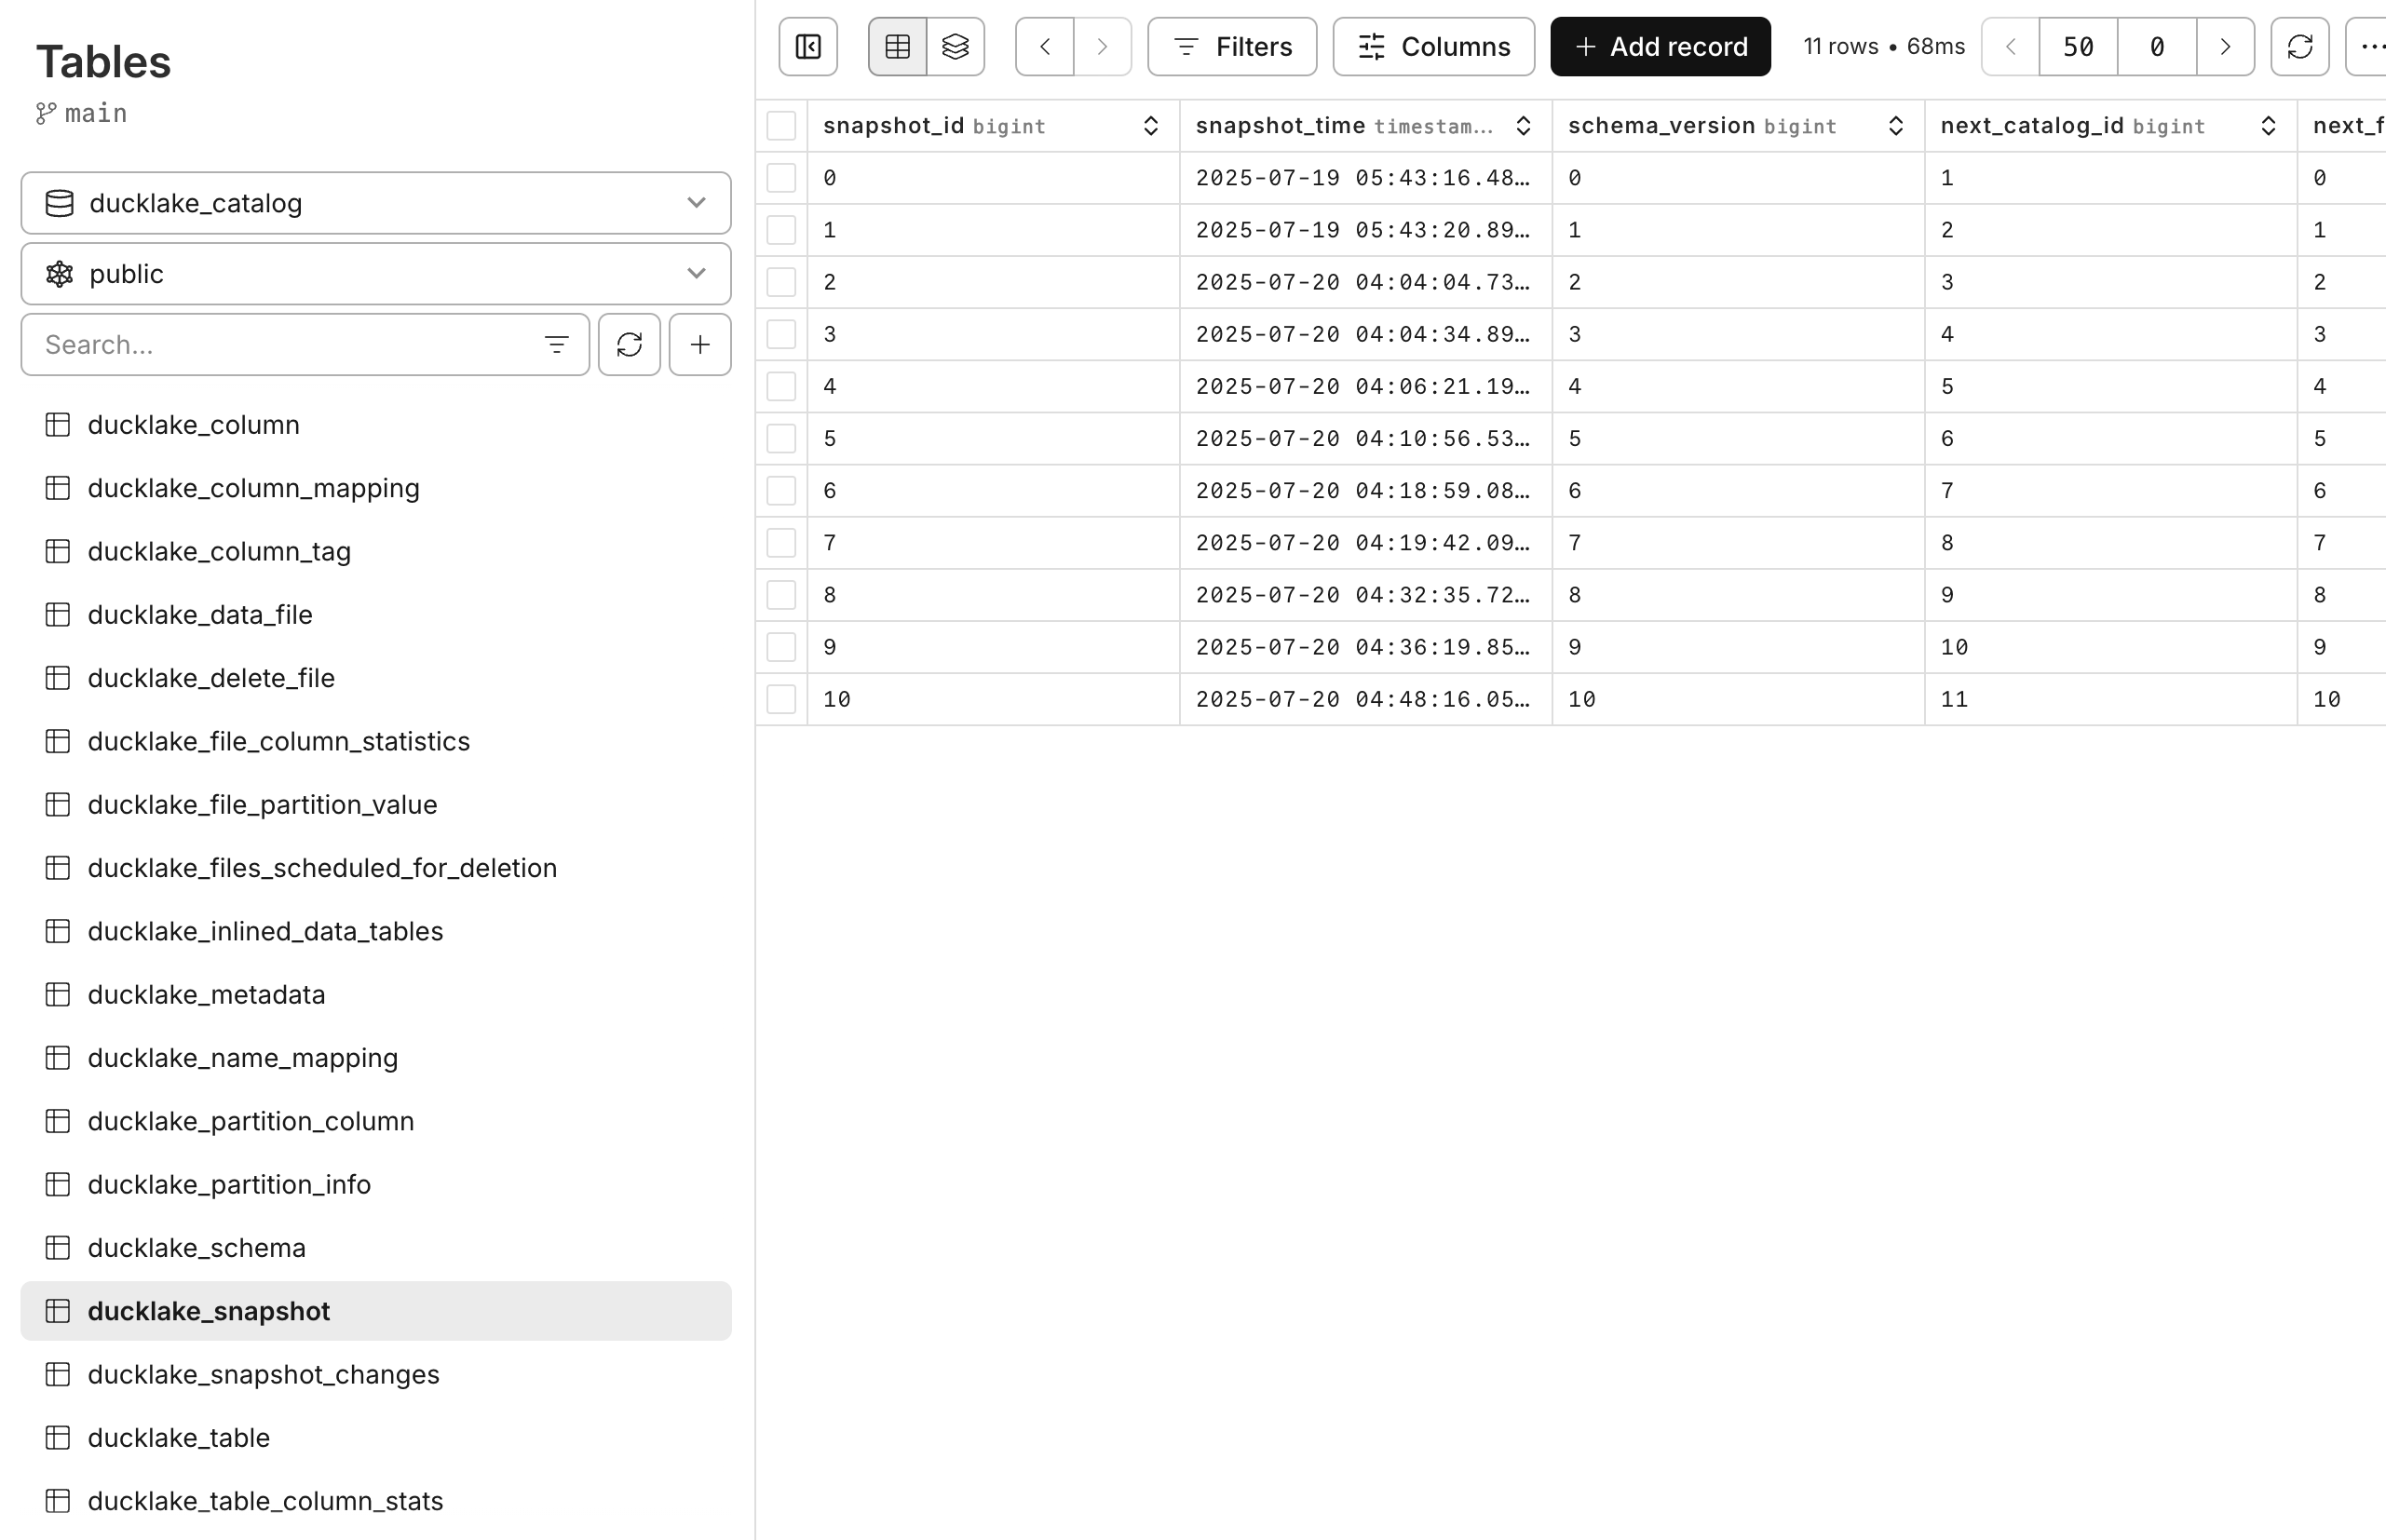Go to the next page of results
The height and width of the screenshot is (1540, 2386).
2225,46
